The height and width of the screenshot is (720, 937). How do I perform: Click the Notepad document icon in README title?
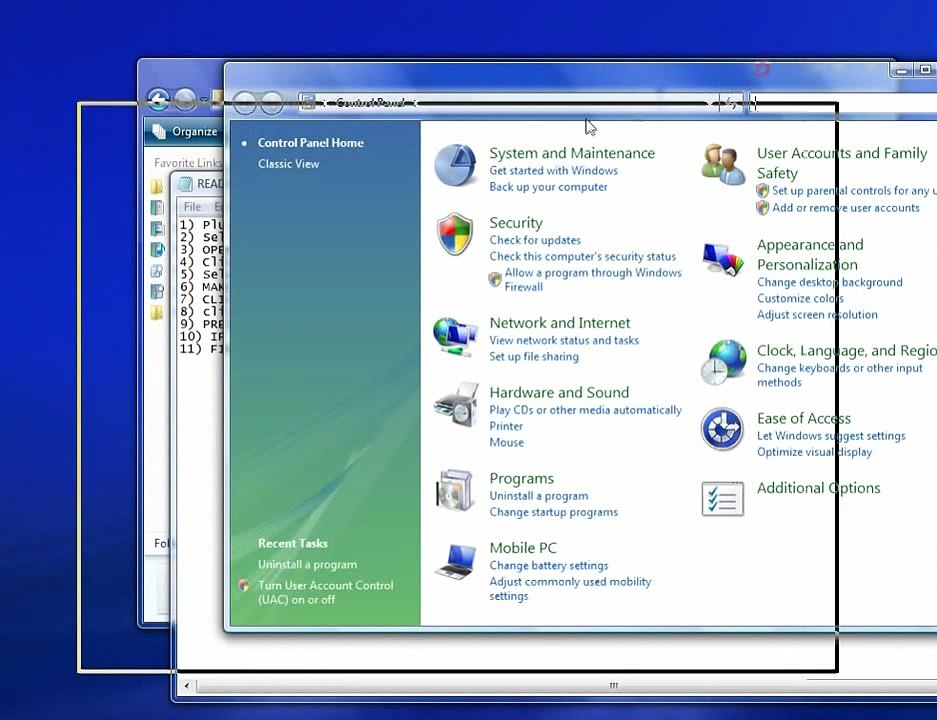pos(186,183)
